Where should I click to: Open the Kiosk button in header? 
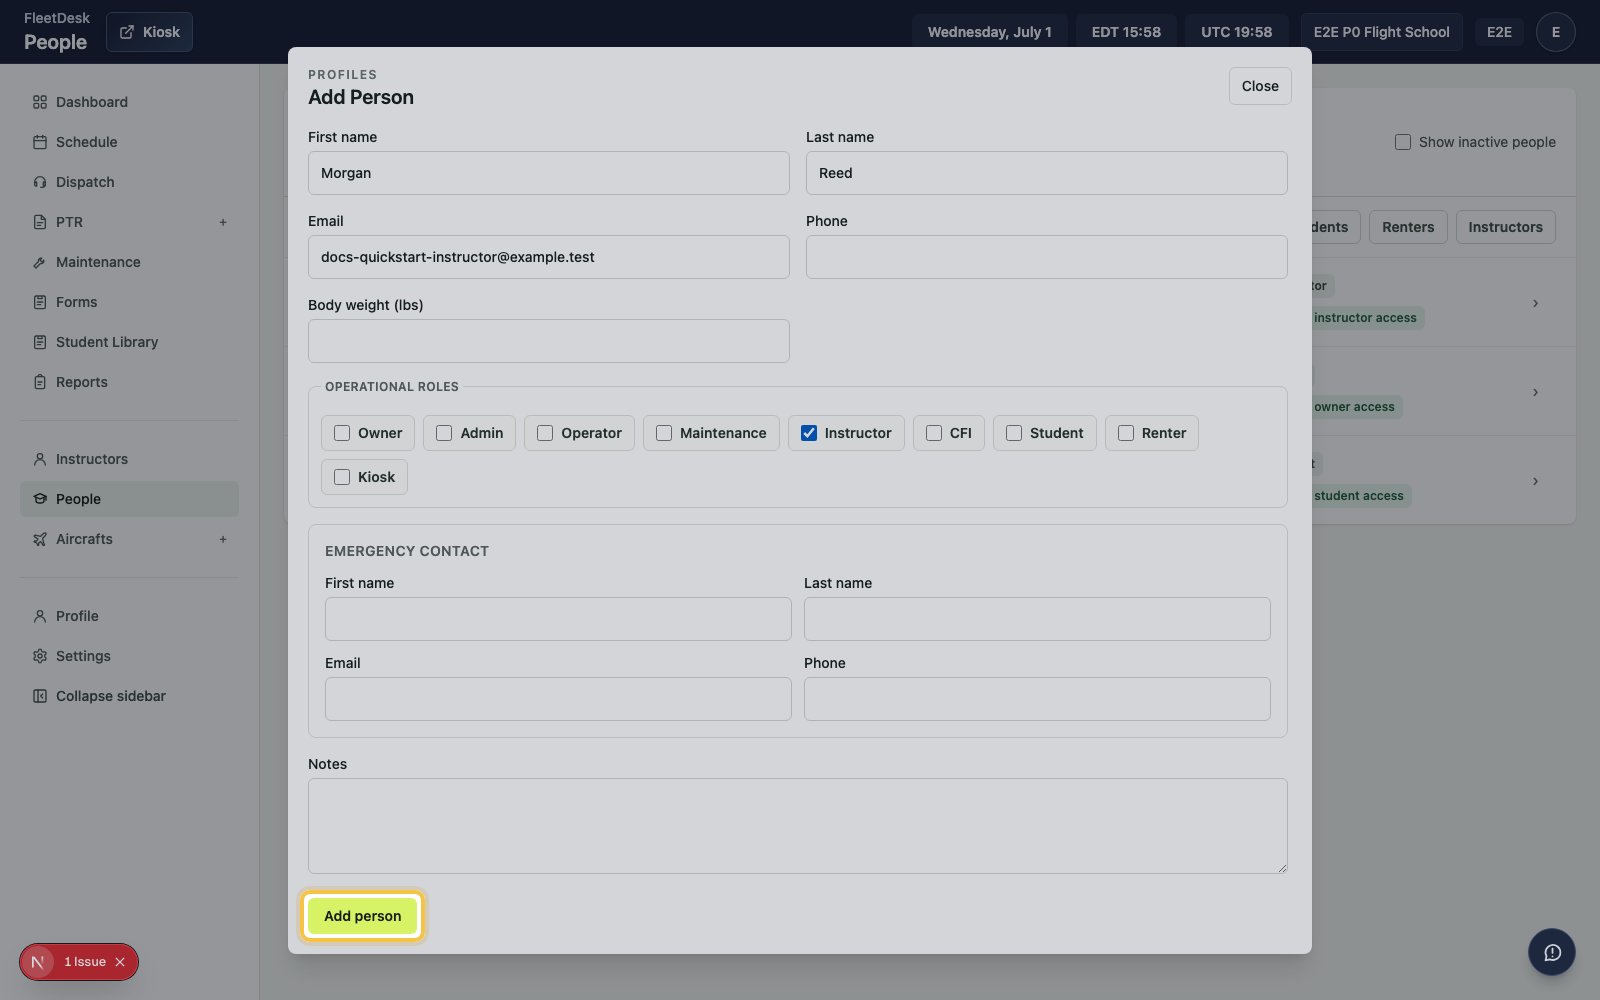(x=149, y=32)
